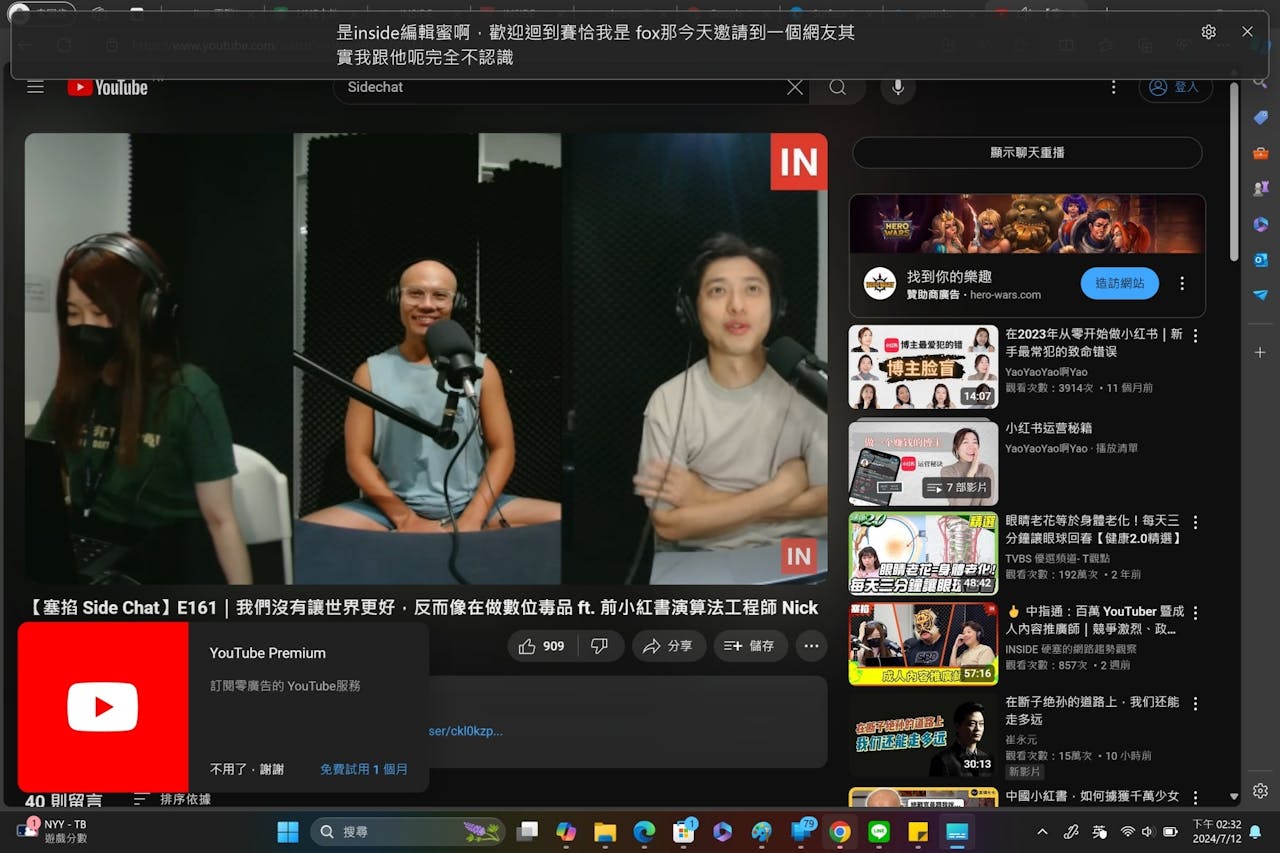Open Sticky Notes from taskbar
Viewport: 1280px width, 853px height.
[x=918, y=831]
